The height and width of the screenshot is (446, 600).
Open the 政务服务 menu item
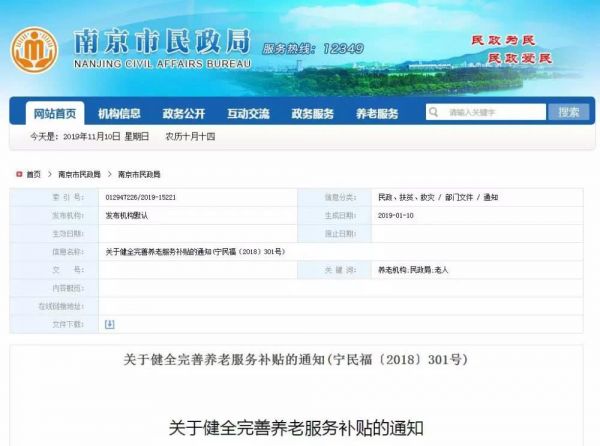click(x=312, y=113)
